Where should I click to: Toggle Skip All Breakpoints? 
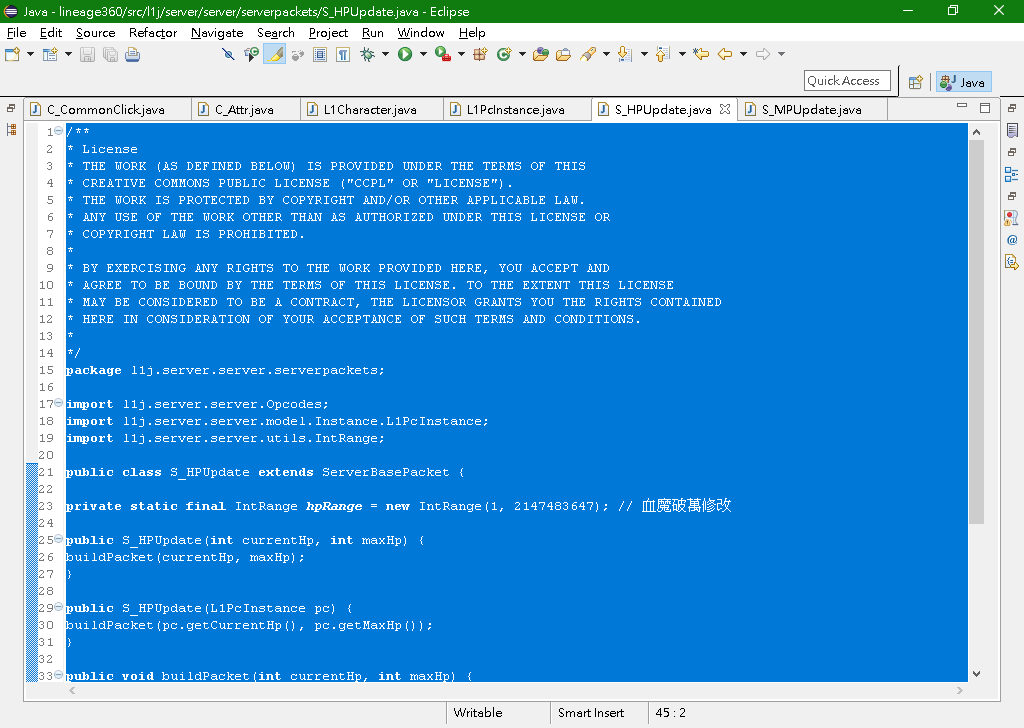(x=228, y=55)
